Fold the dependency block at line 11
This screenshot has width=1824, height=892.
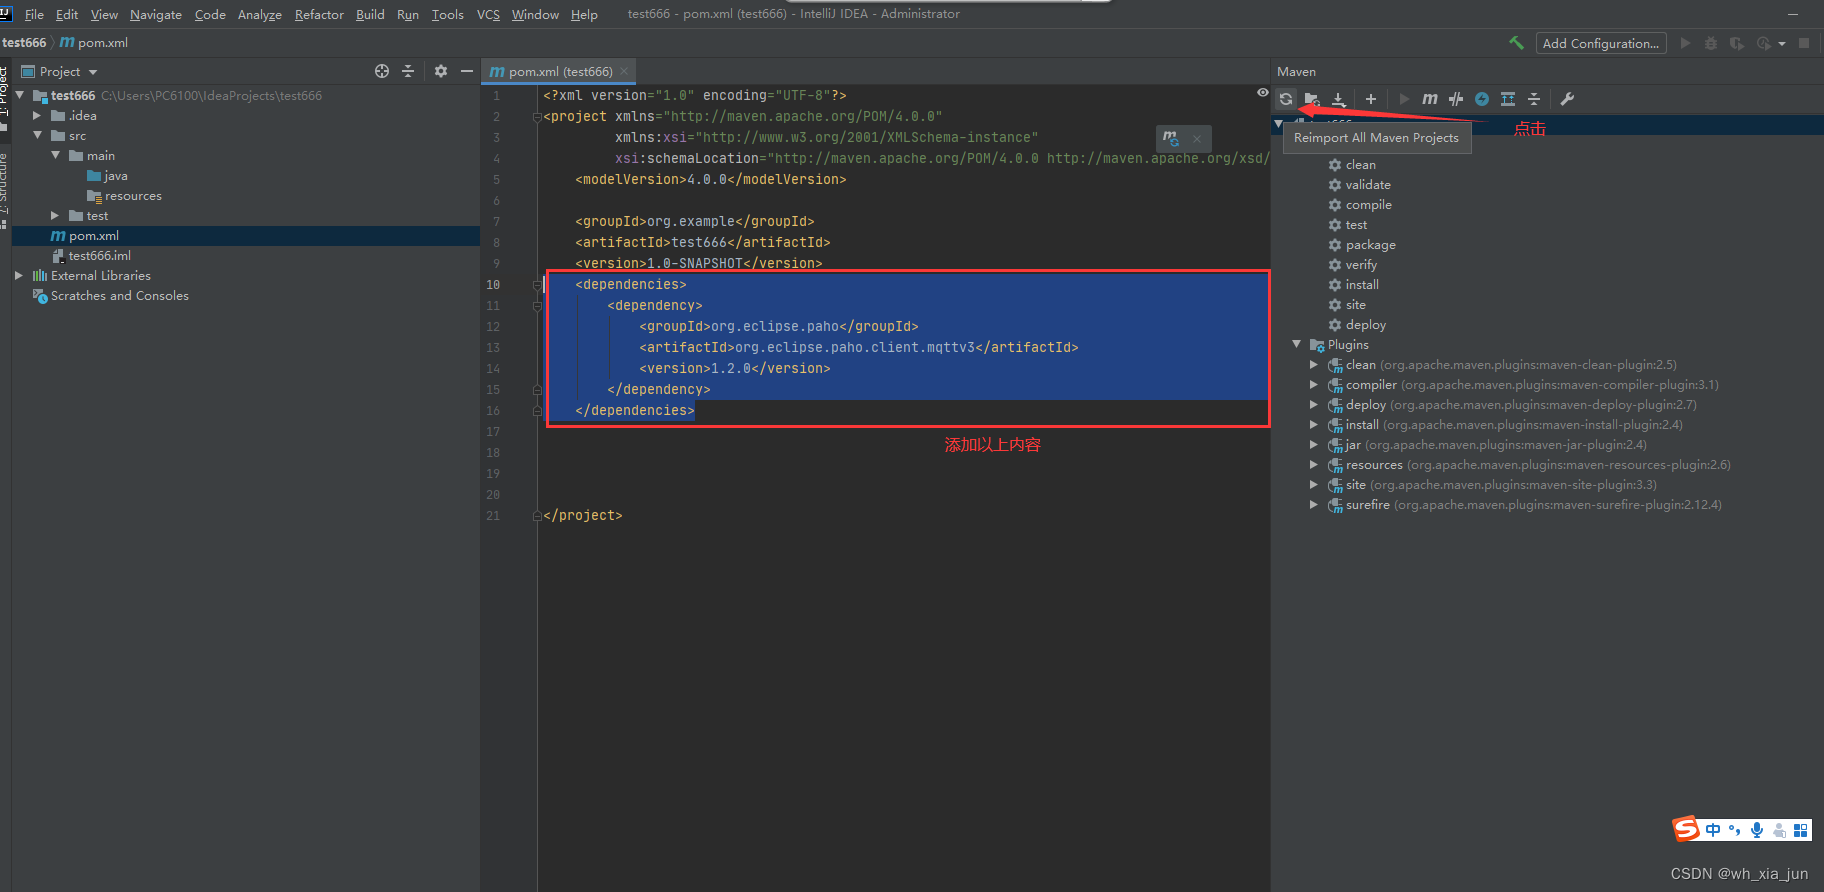[537, 306]
